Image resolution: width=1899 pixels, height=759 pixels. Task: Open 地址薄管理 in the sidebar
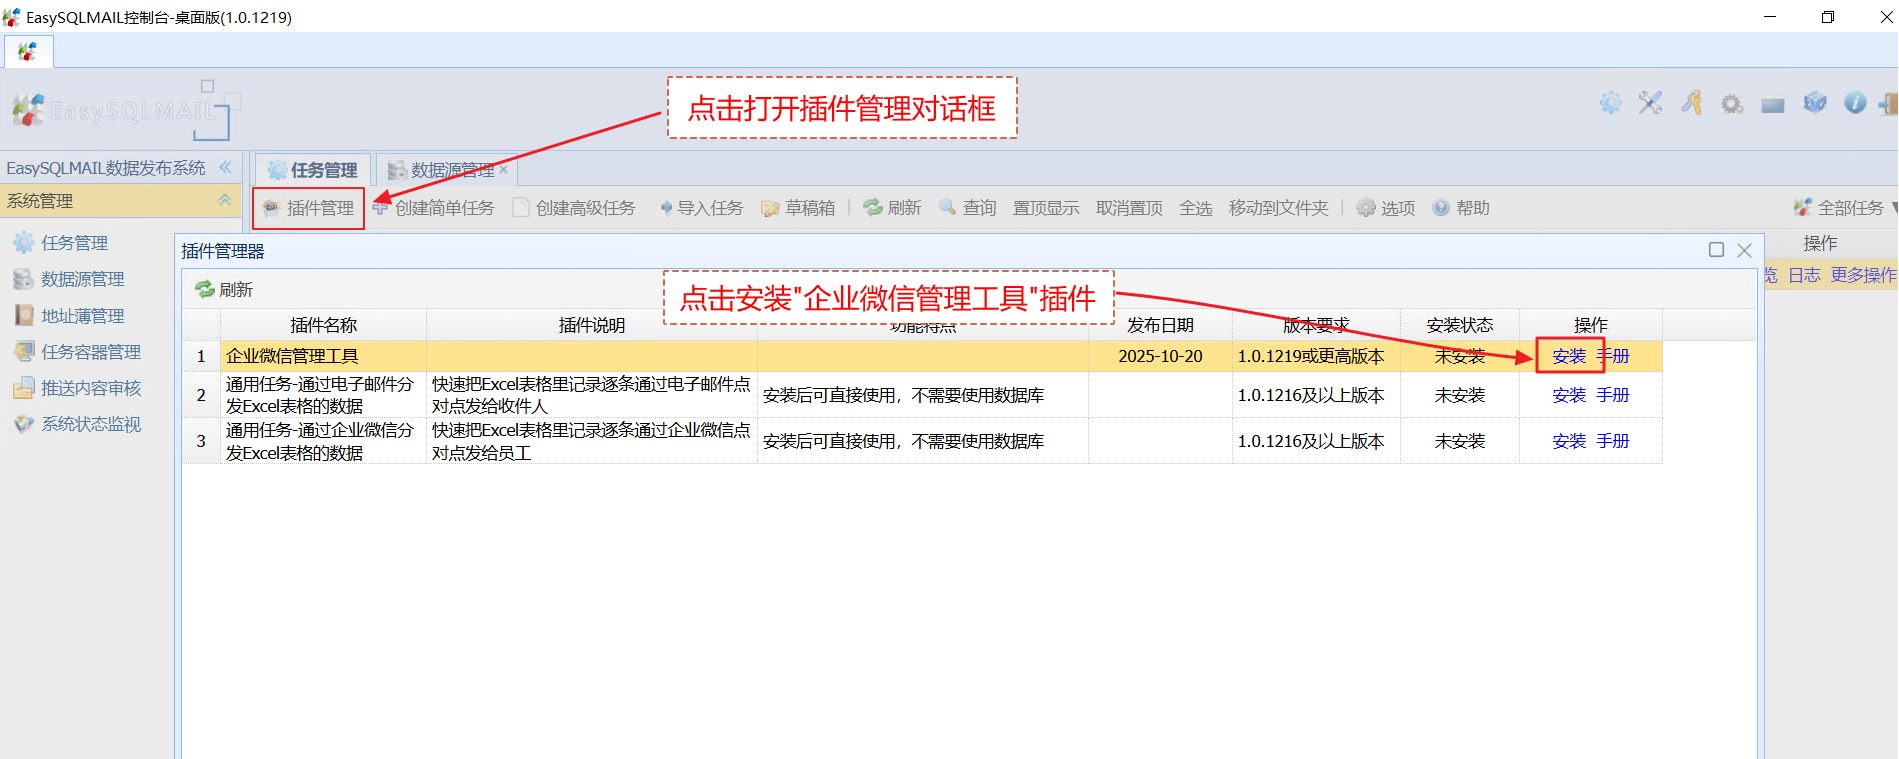pos(82,316)
